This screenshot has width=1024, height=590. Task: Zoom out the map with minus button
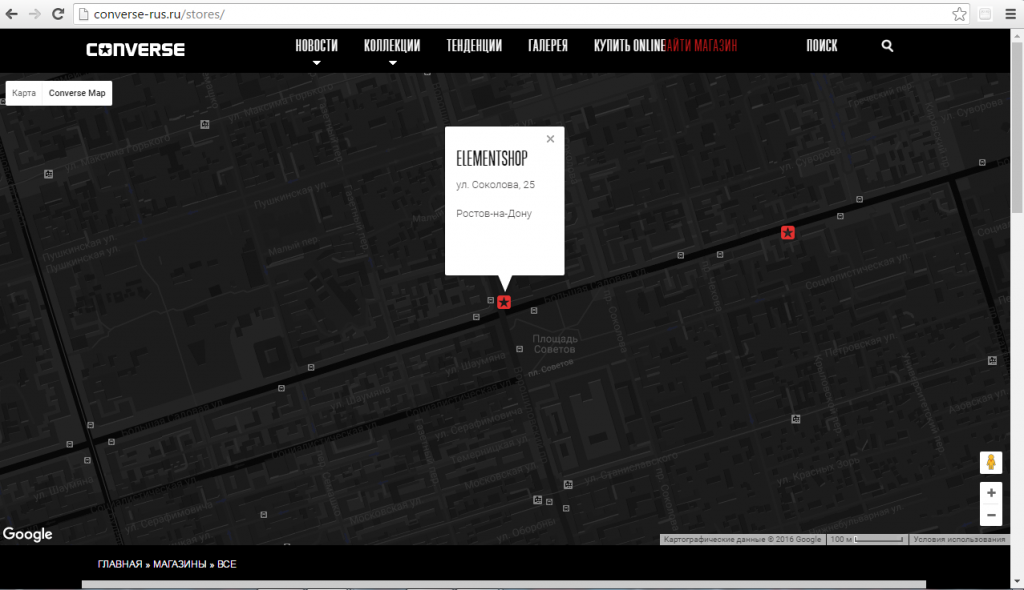pos(991,516)
